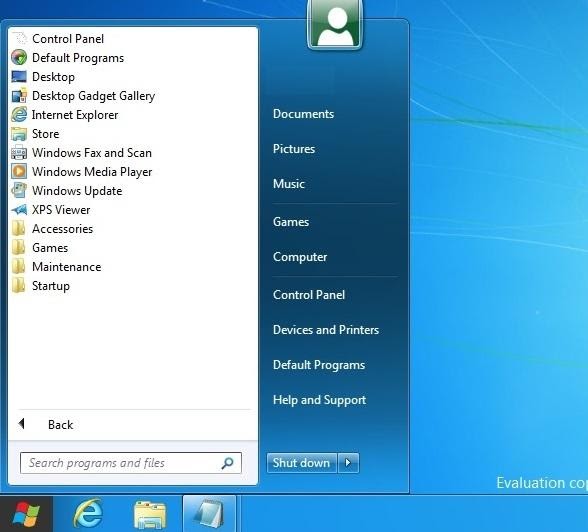Expand the Maintenance folder label
This screenshot has width=588, height=532.
pyautogui.click(x=67, y=267)
